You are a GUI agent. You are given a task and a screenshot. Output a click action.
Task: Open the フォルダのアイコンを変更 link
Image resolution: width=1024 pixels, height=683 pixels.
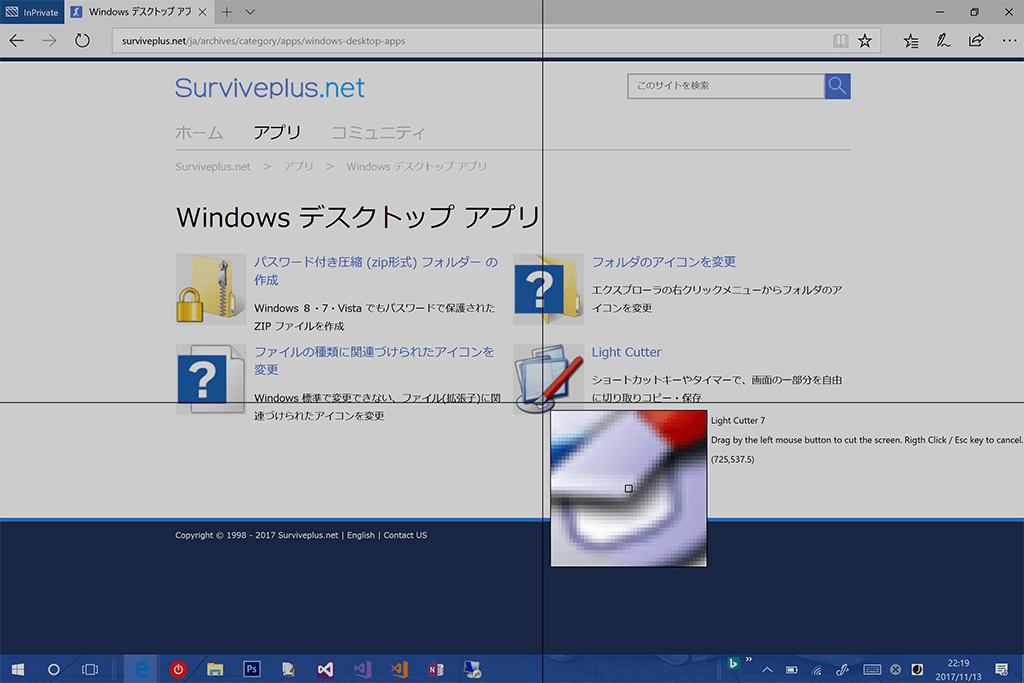coord(664,262)
